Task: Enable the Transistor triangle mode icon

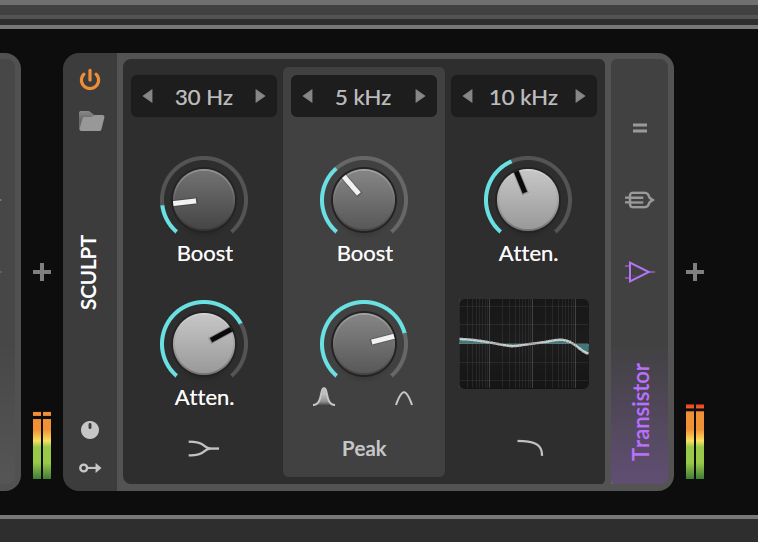Action: (639, 272)
